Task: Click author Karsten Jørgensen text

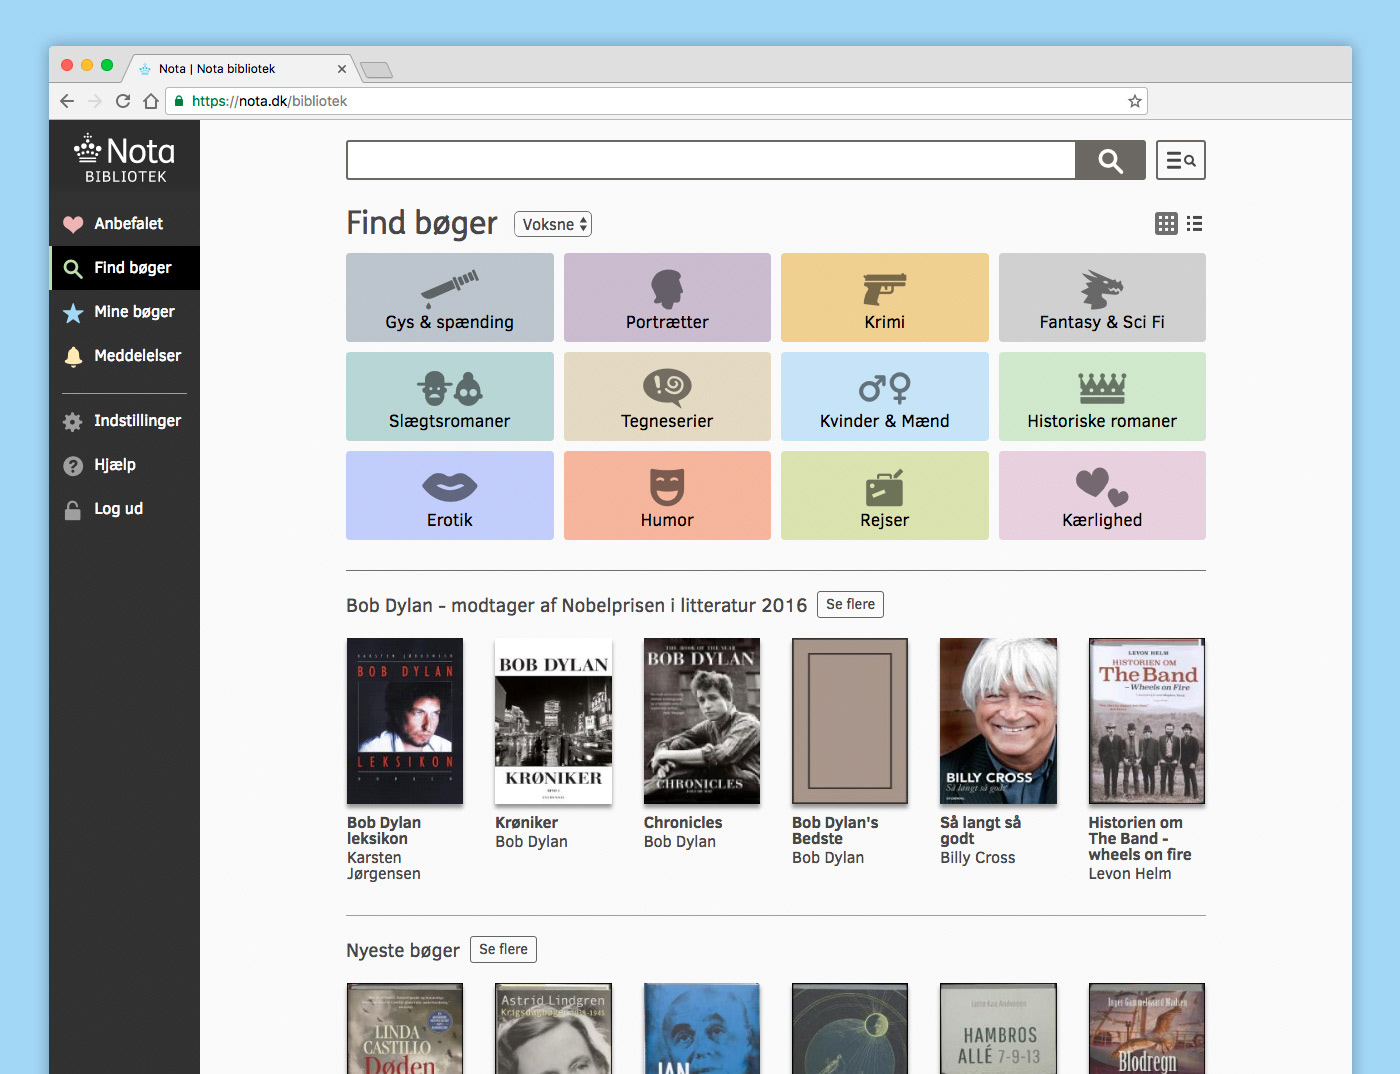Action: click(384, 865)
